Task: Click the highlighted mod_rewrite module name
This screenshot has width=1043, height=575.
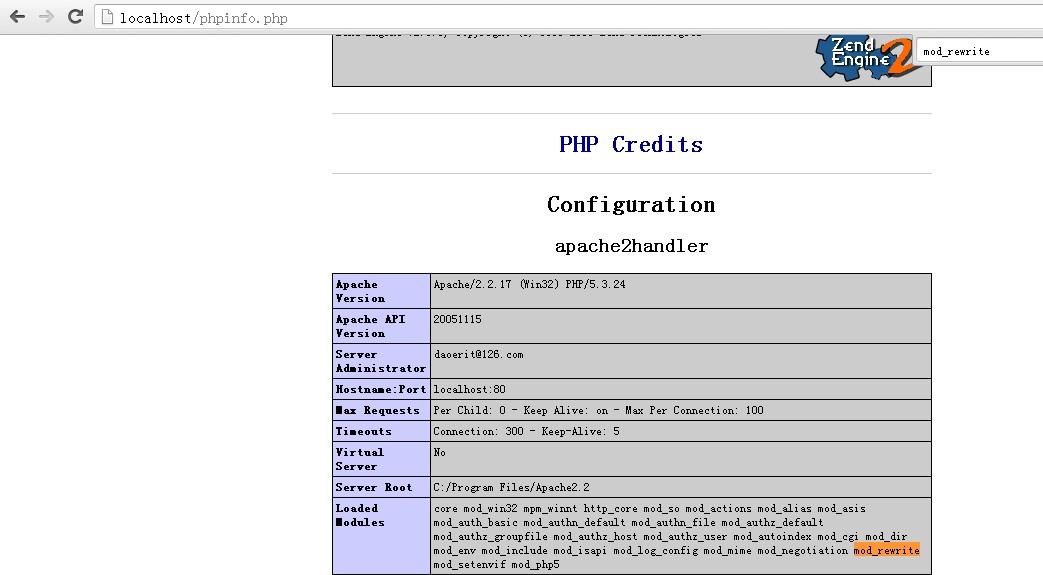Action: tap(886, 550)
